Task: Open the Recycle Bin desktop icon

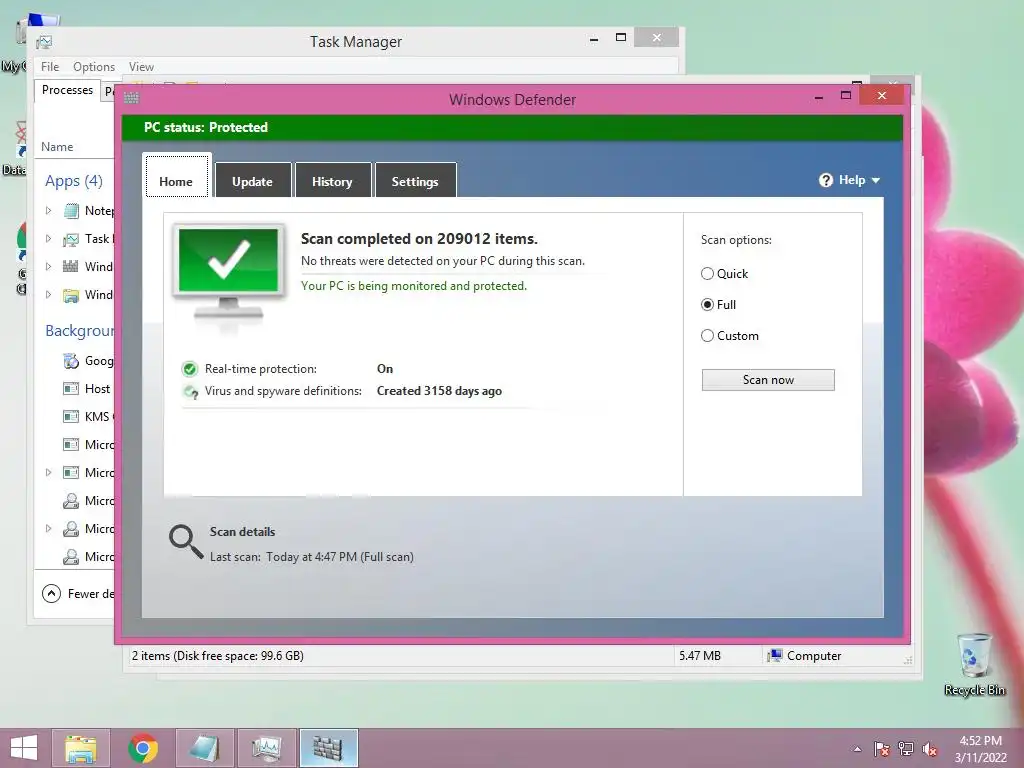Action: 974,664
